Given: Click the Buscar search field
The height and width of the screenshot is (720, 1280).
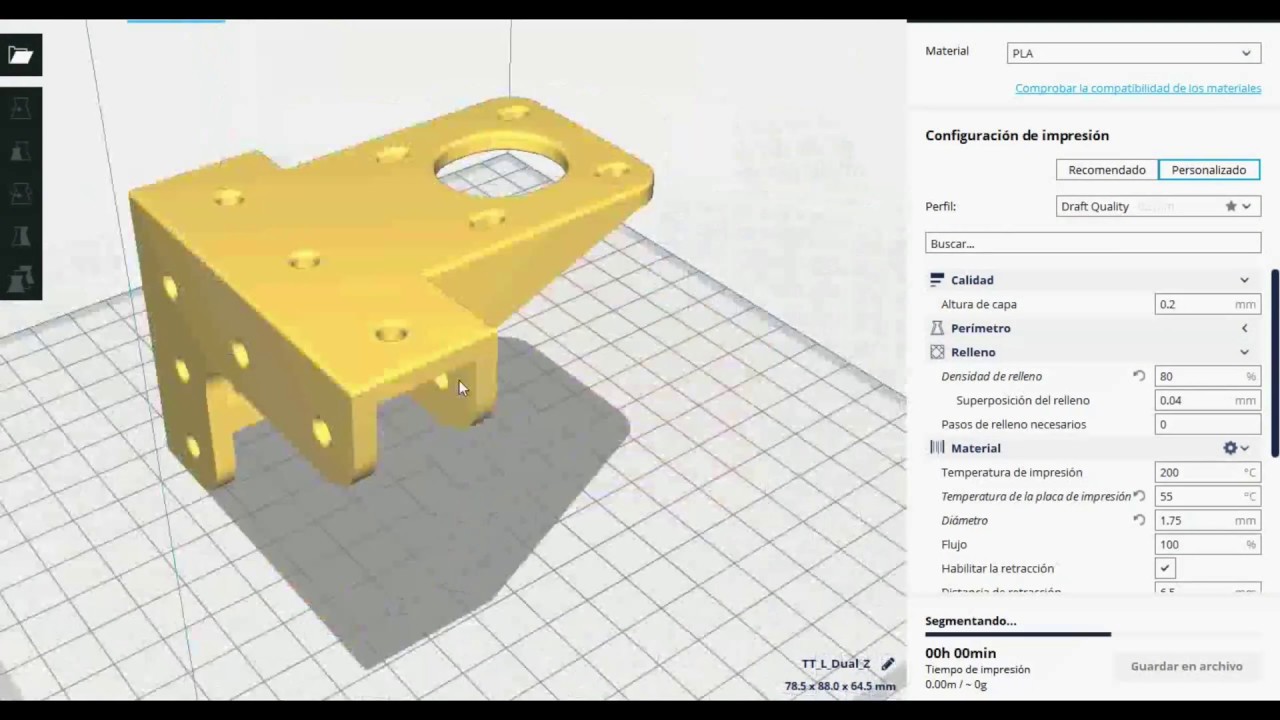Looking at the screenshot, I should tap(1093, 243).
